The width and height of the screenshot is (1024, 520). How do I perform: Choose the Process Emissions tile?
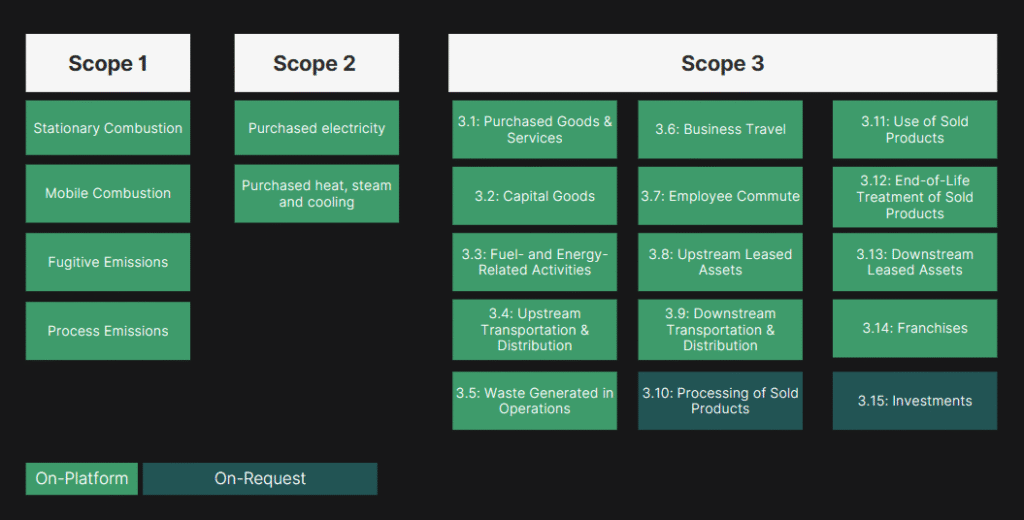point(108,331)
